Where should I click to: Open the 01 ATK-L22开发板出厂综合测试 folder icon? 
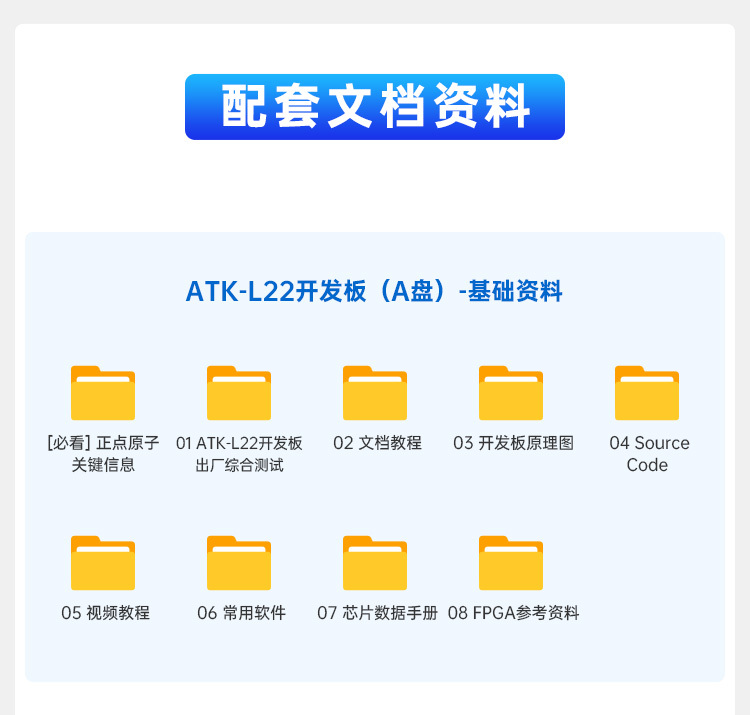pyautogui.click(x=239, y=393)
